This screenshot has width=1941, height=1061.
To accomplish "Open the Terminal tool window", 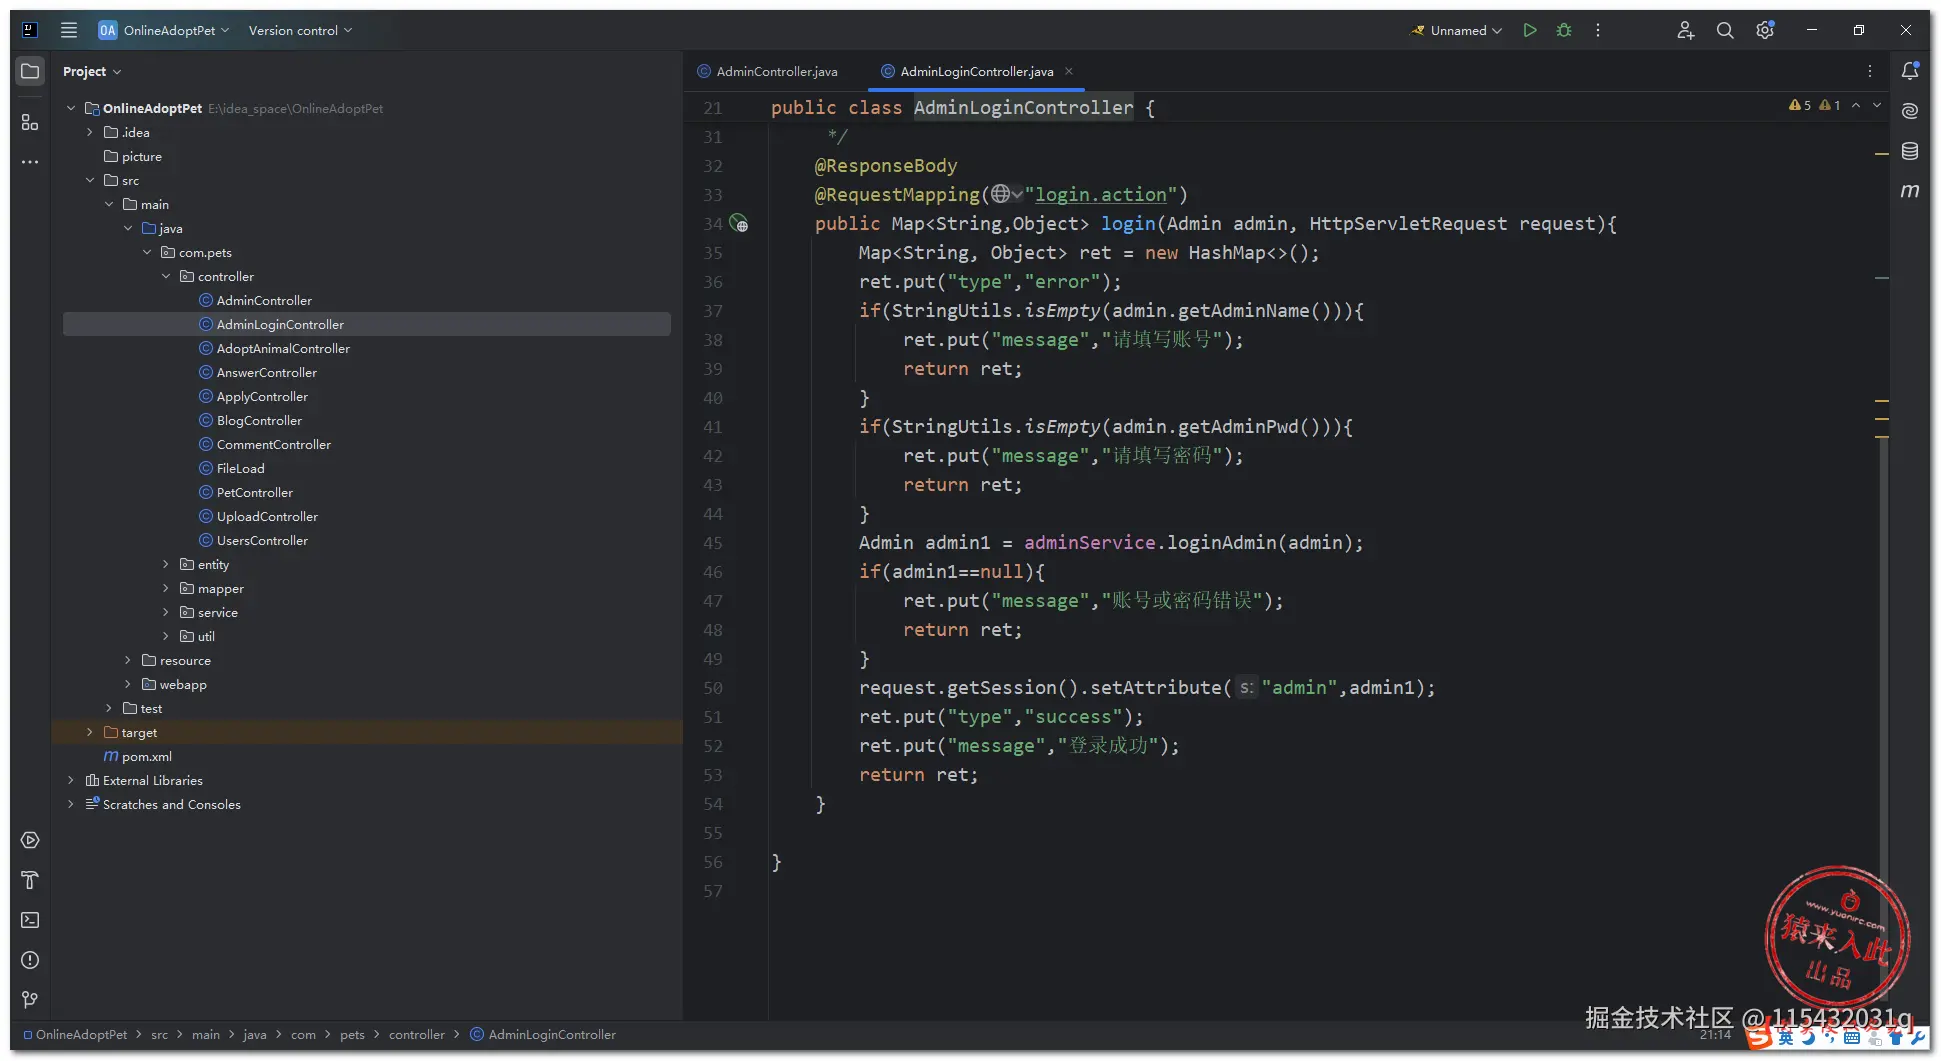I will click(x=30, y=920).
